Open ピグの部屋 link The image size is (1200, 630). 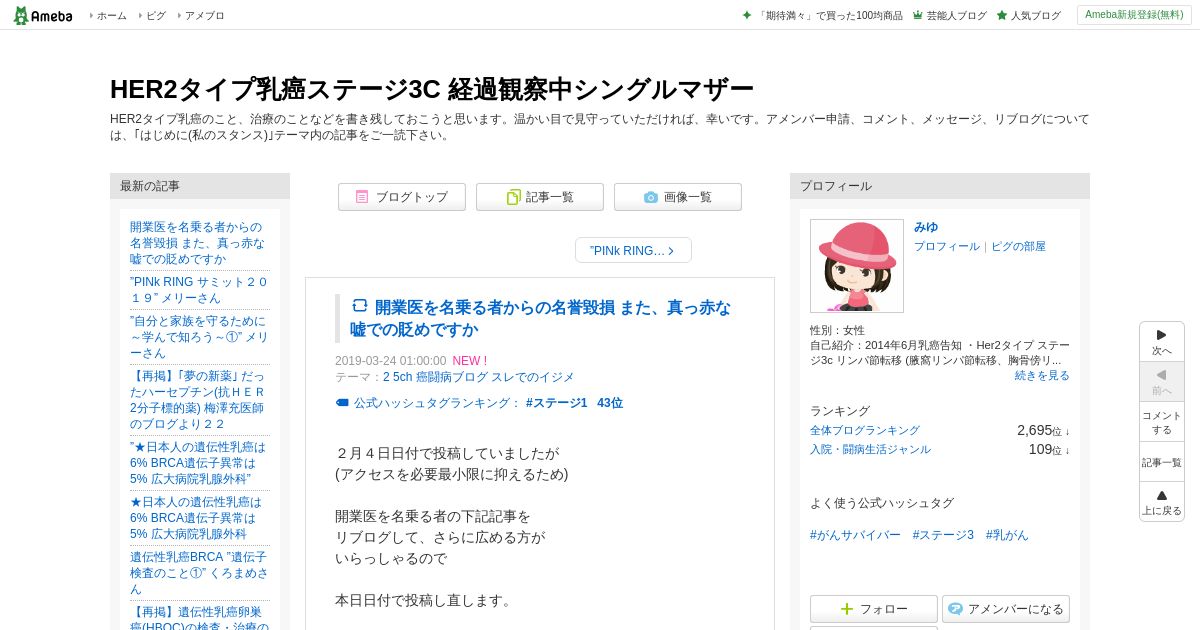tap(1018, 246)
